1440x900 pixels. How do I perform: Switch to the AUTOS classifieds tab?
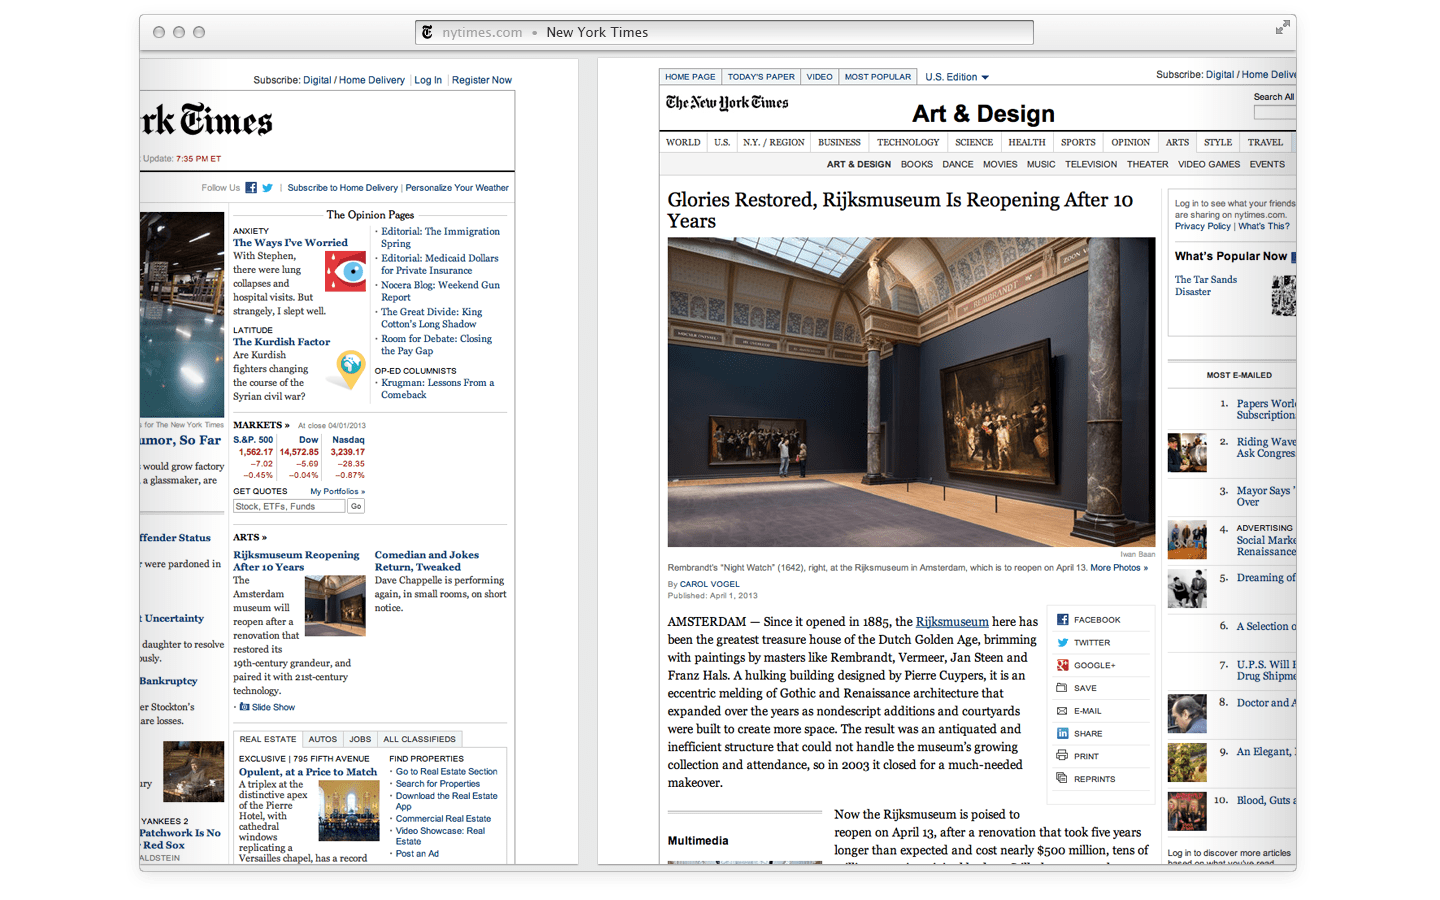coord(322,739)
